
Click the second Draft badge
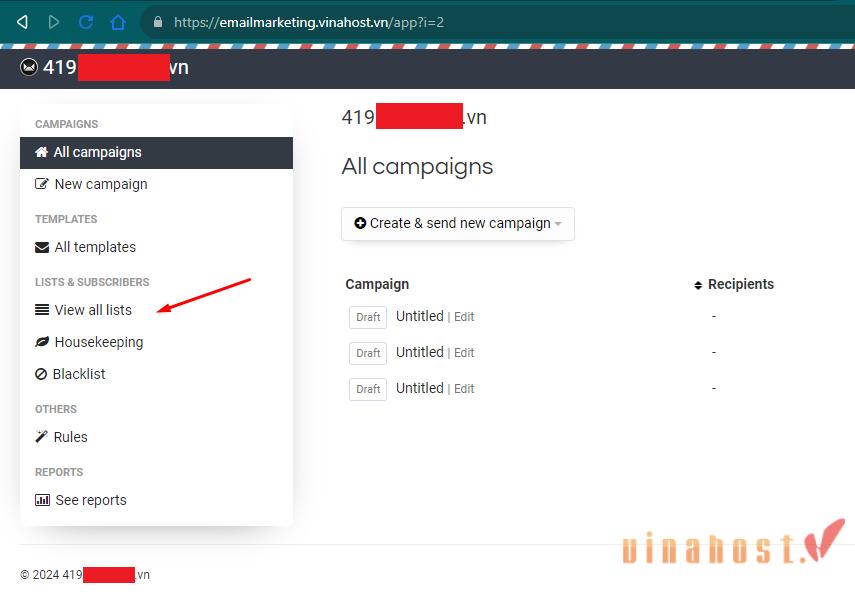click(x=368, y=353)
